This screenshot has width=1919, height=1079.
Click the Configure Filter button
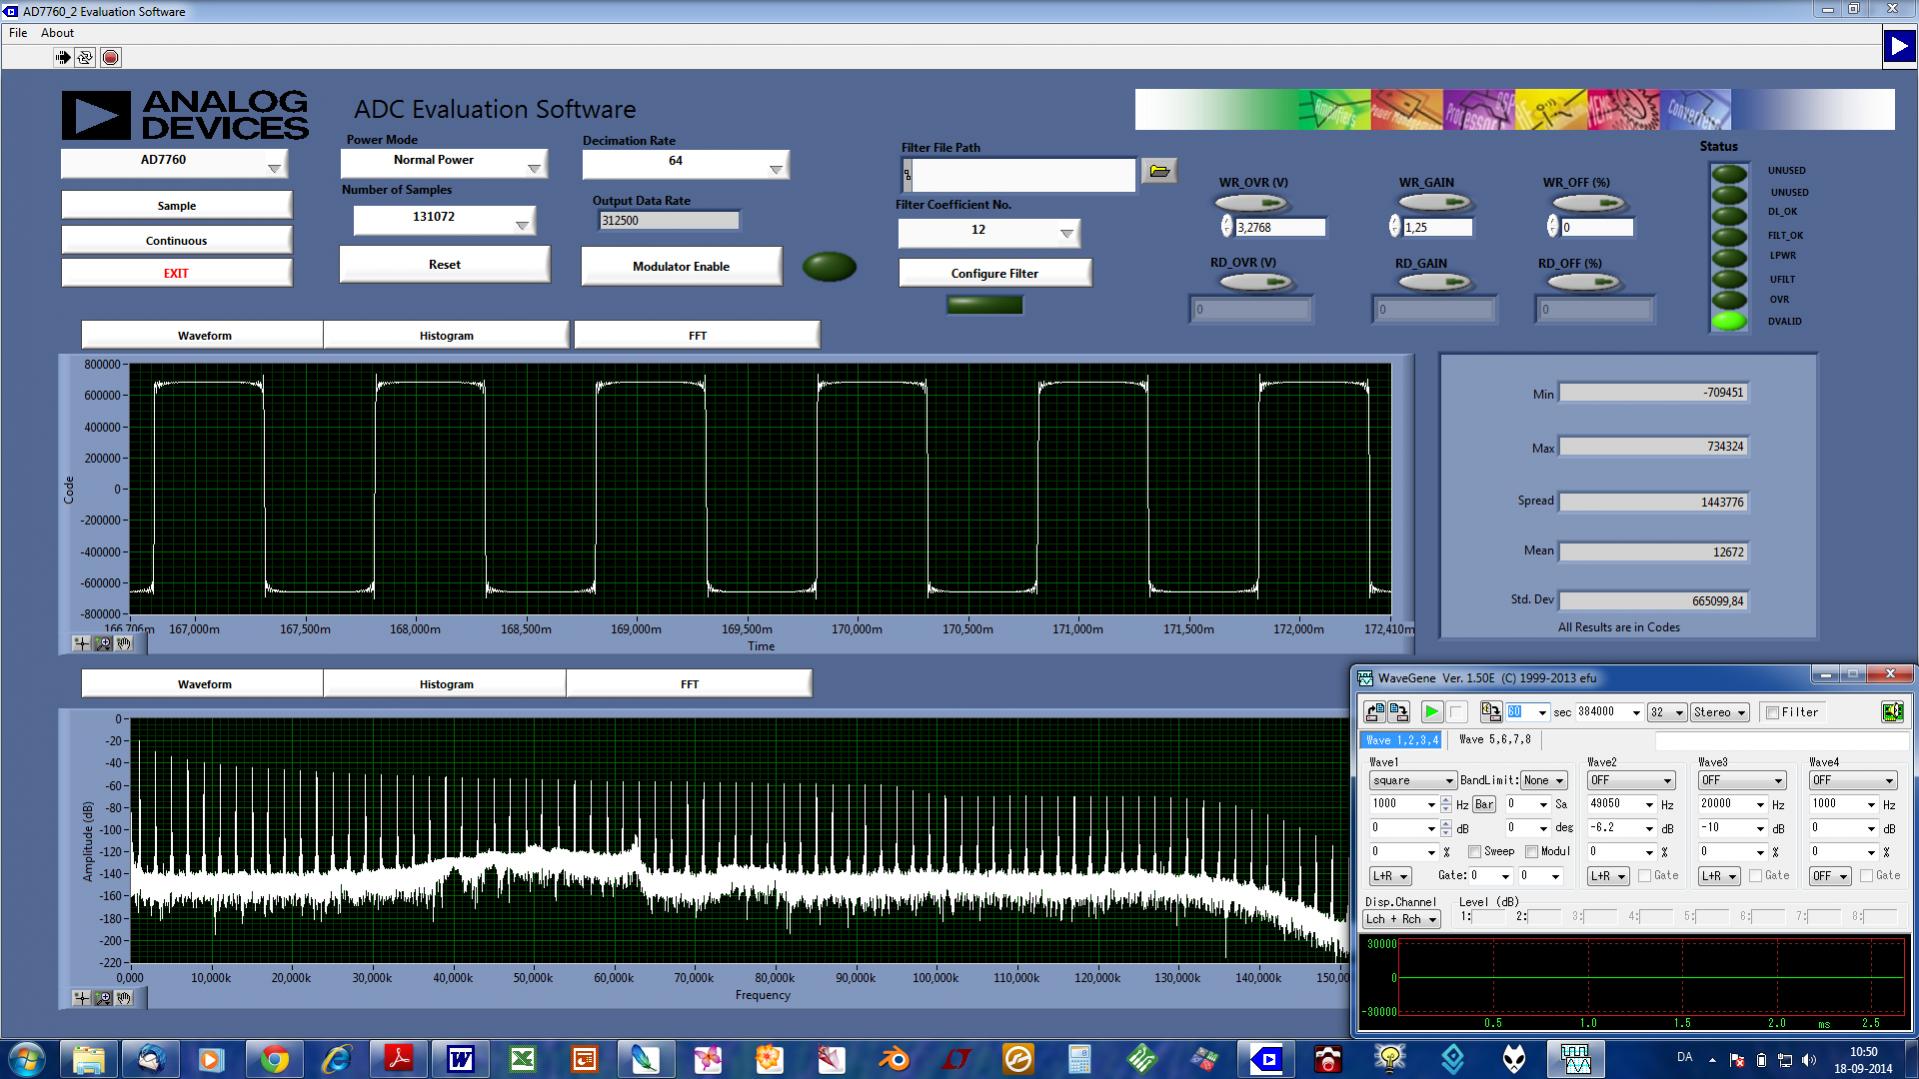coord(994,272)
